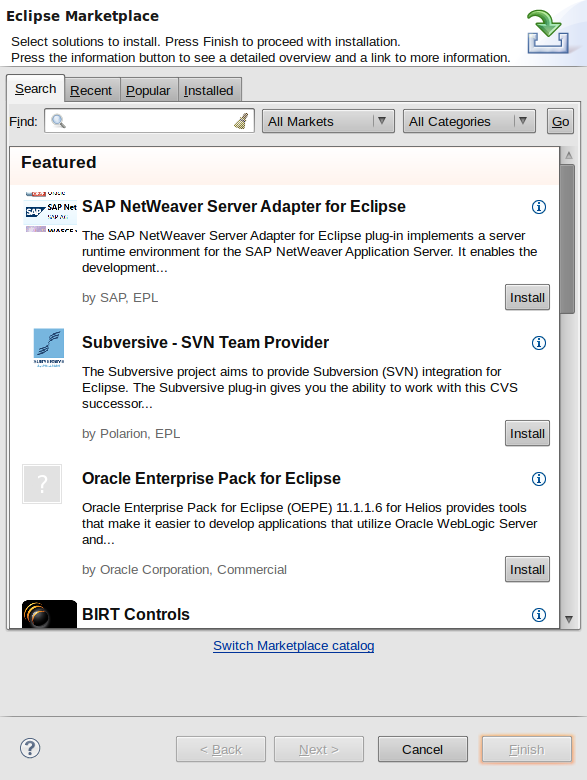The image size is (587, 780).
Task: Open info for SAP NetWeaver Server Adapter
Action: [x=539, y=207]
